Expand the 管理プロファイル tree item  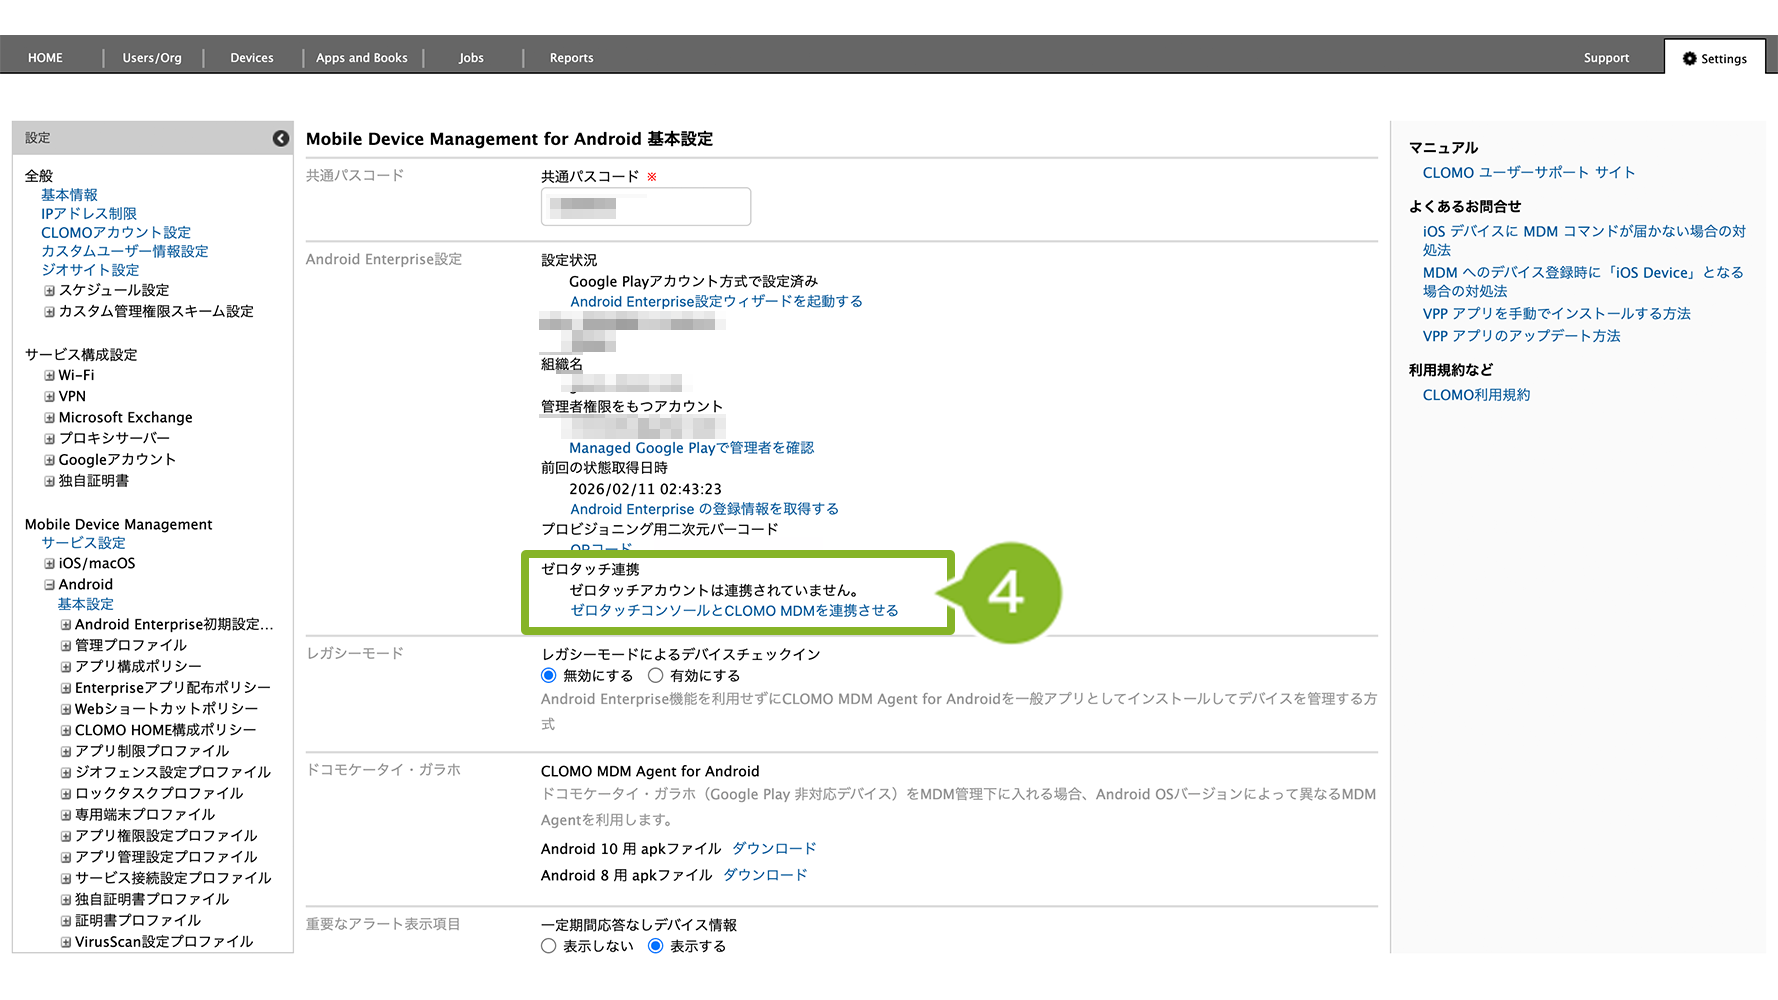[66, 646]
